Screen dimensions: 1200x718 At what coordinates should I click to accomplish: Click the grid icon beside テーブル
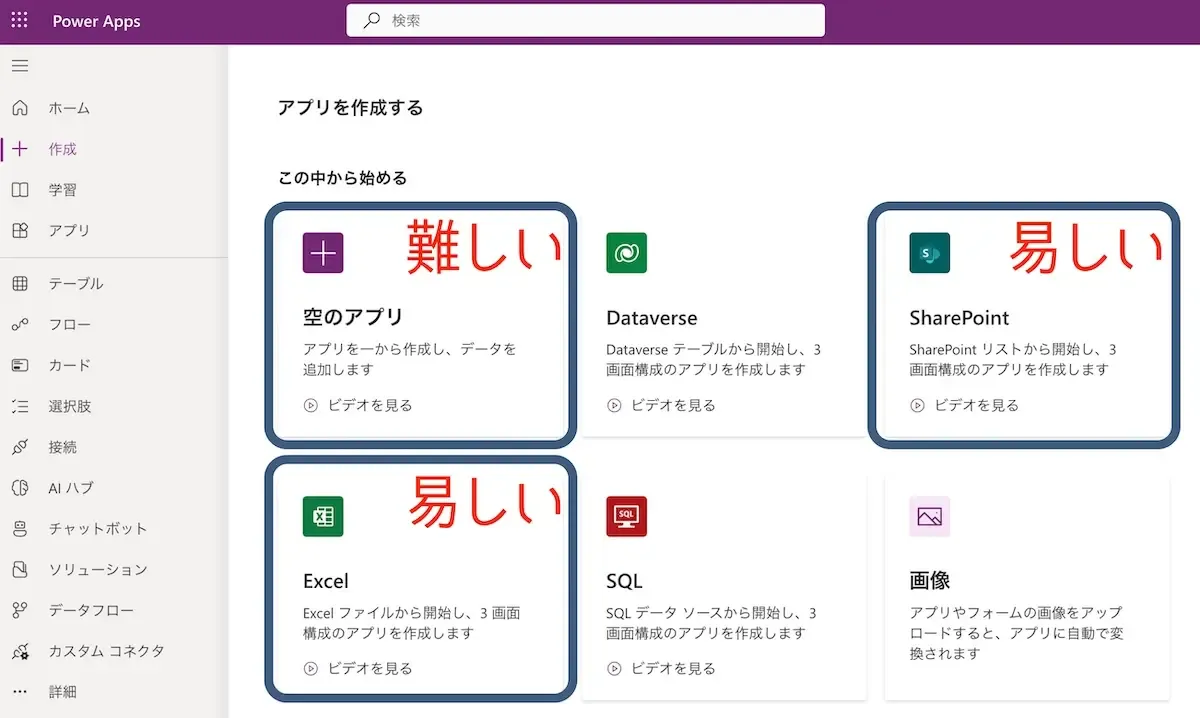pyautogui.click(x=20, y=284)
